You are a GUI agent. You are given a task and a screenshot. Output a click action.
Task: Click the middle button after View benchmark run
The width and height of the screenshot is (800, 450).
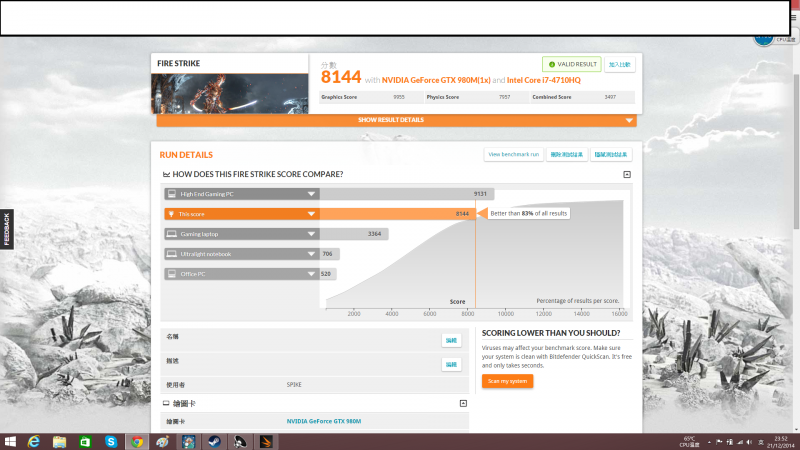tap(566, 155)
